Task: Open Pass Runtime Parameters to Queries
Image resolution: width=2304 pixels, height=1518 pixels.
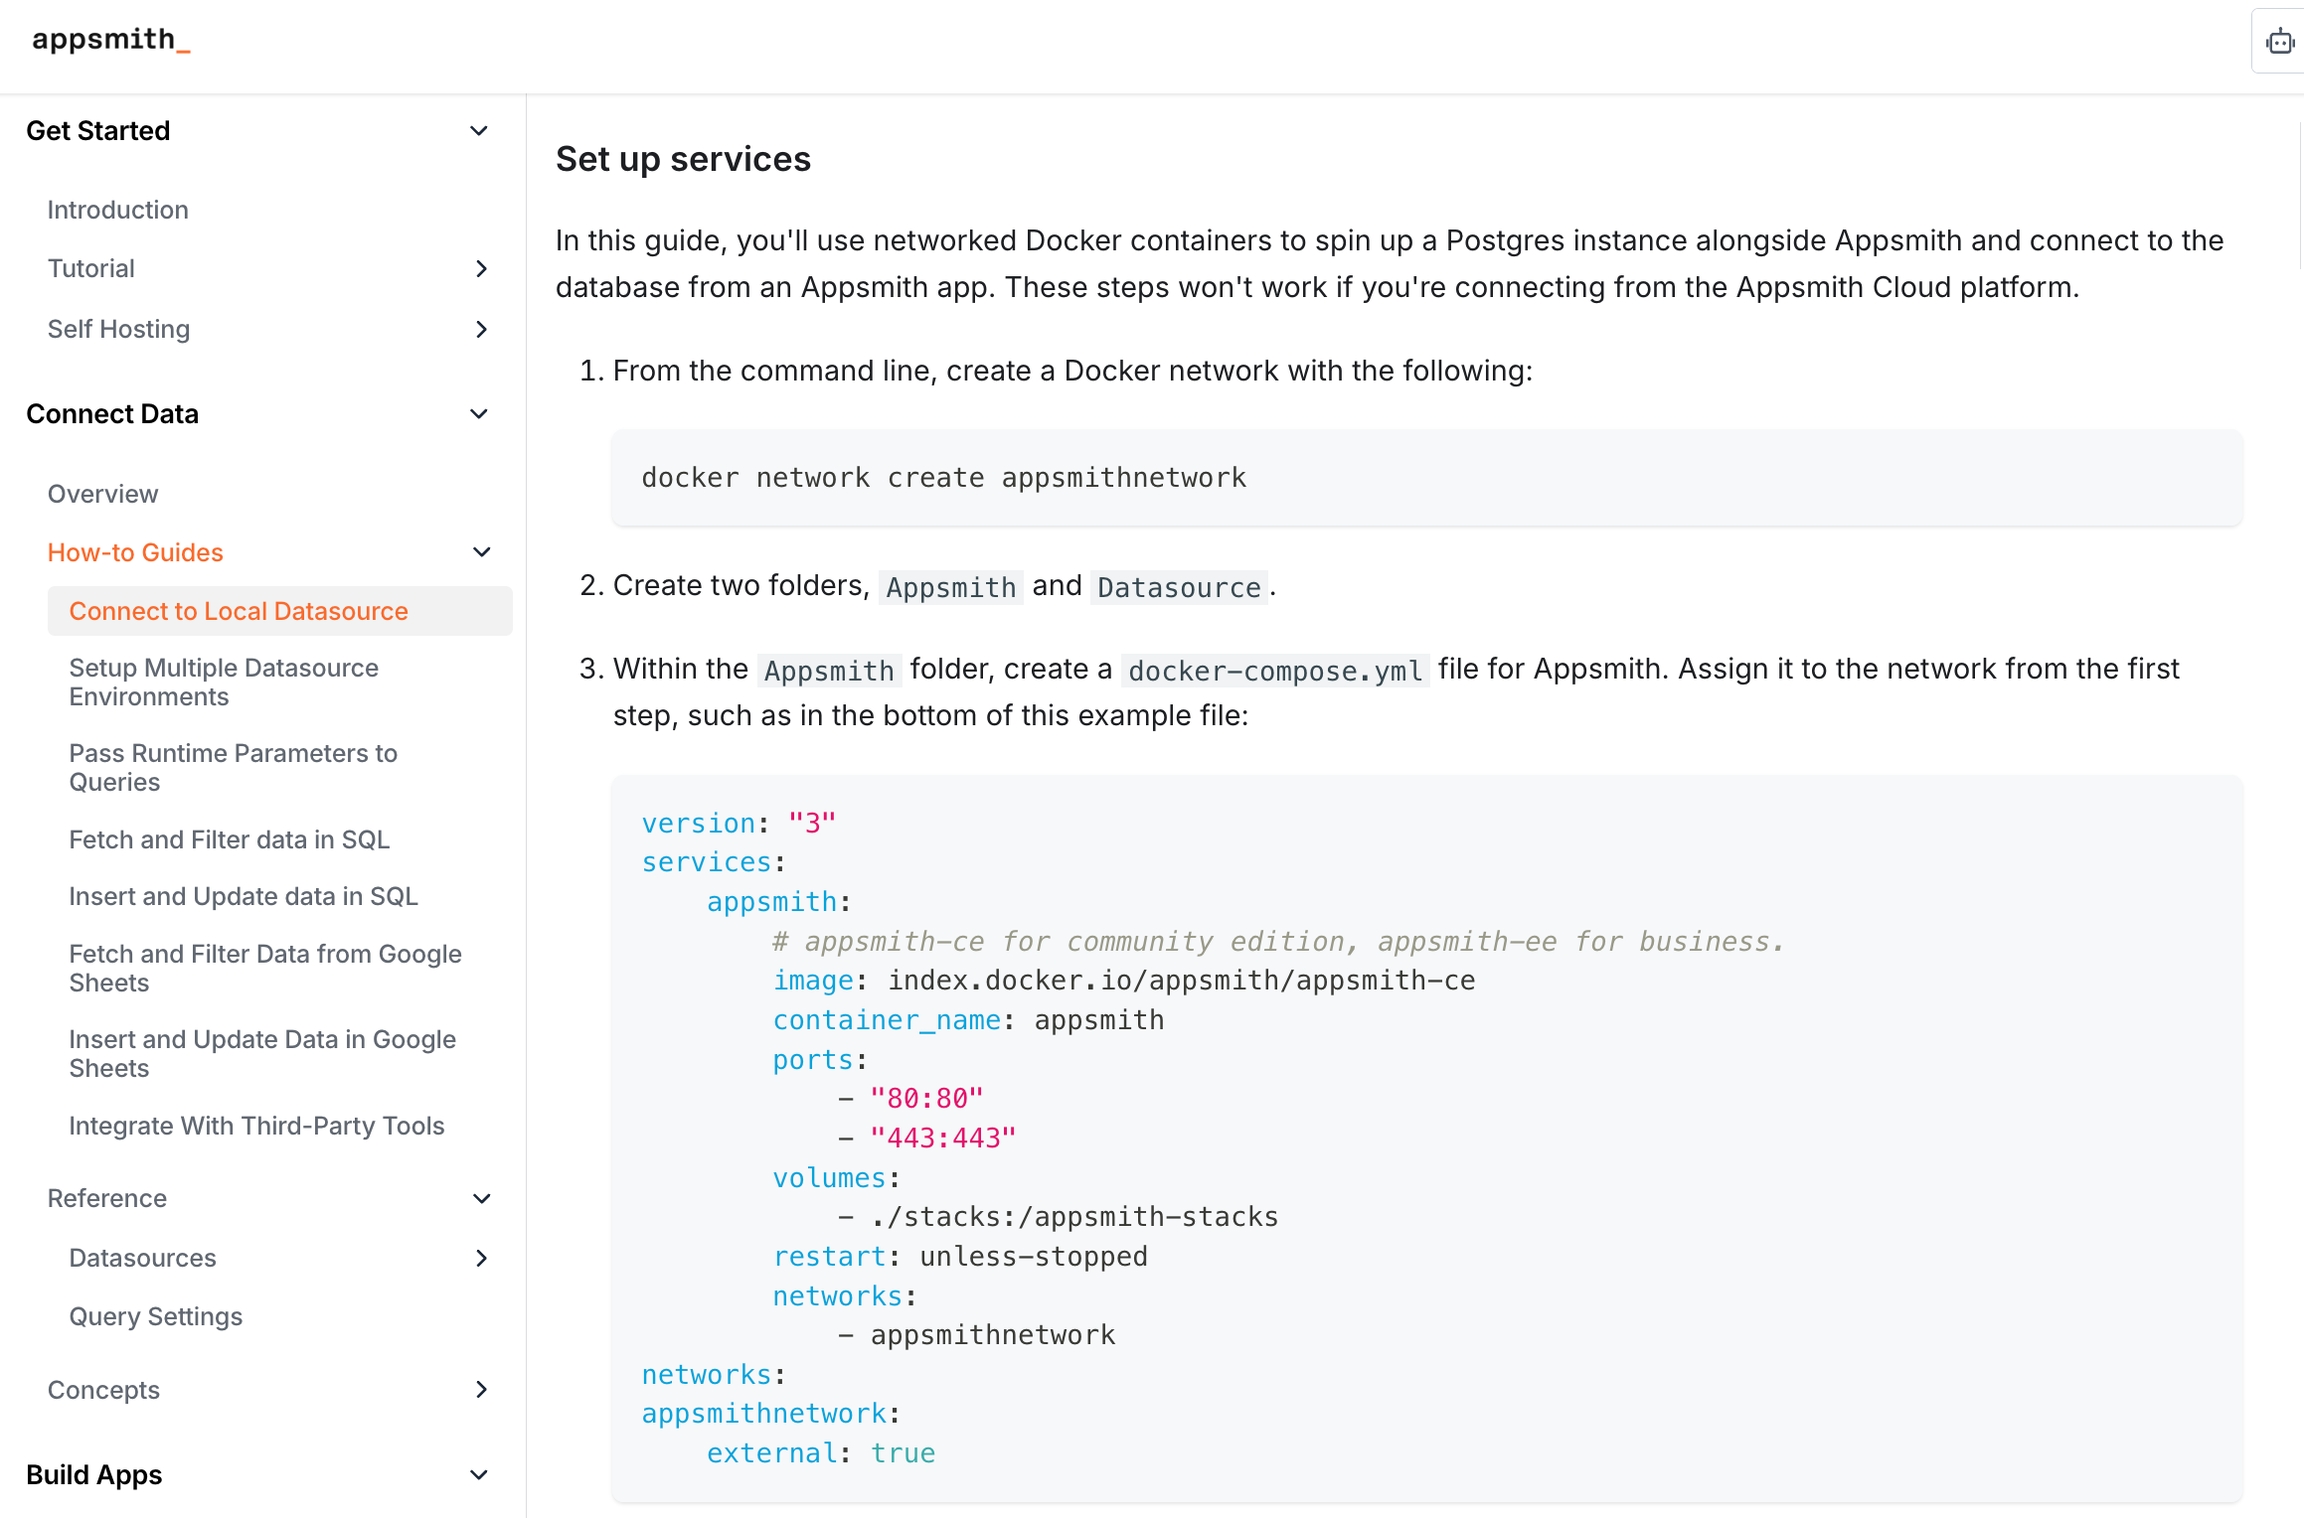Action: [x=232, y=767]
